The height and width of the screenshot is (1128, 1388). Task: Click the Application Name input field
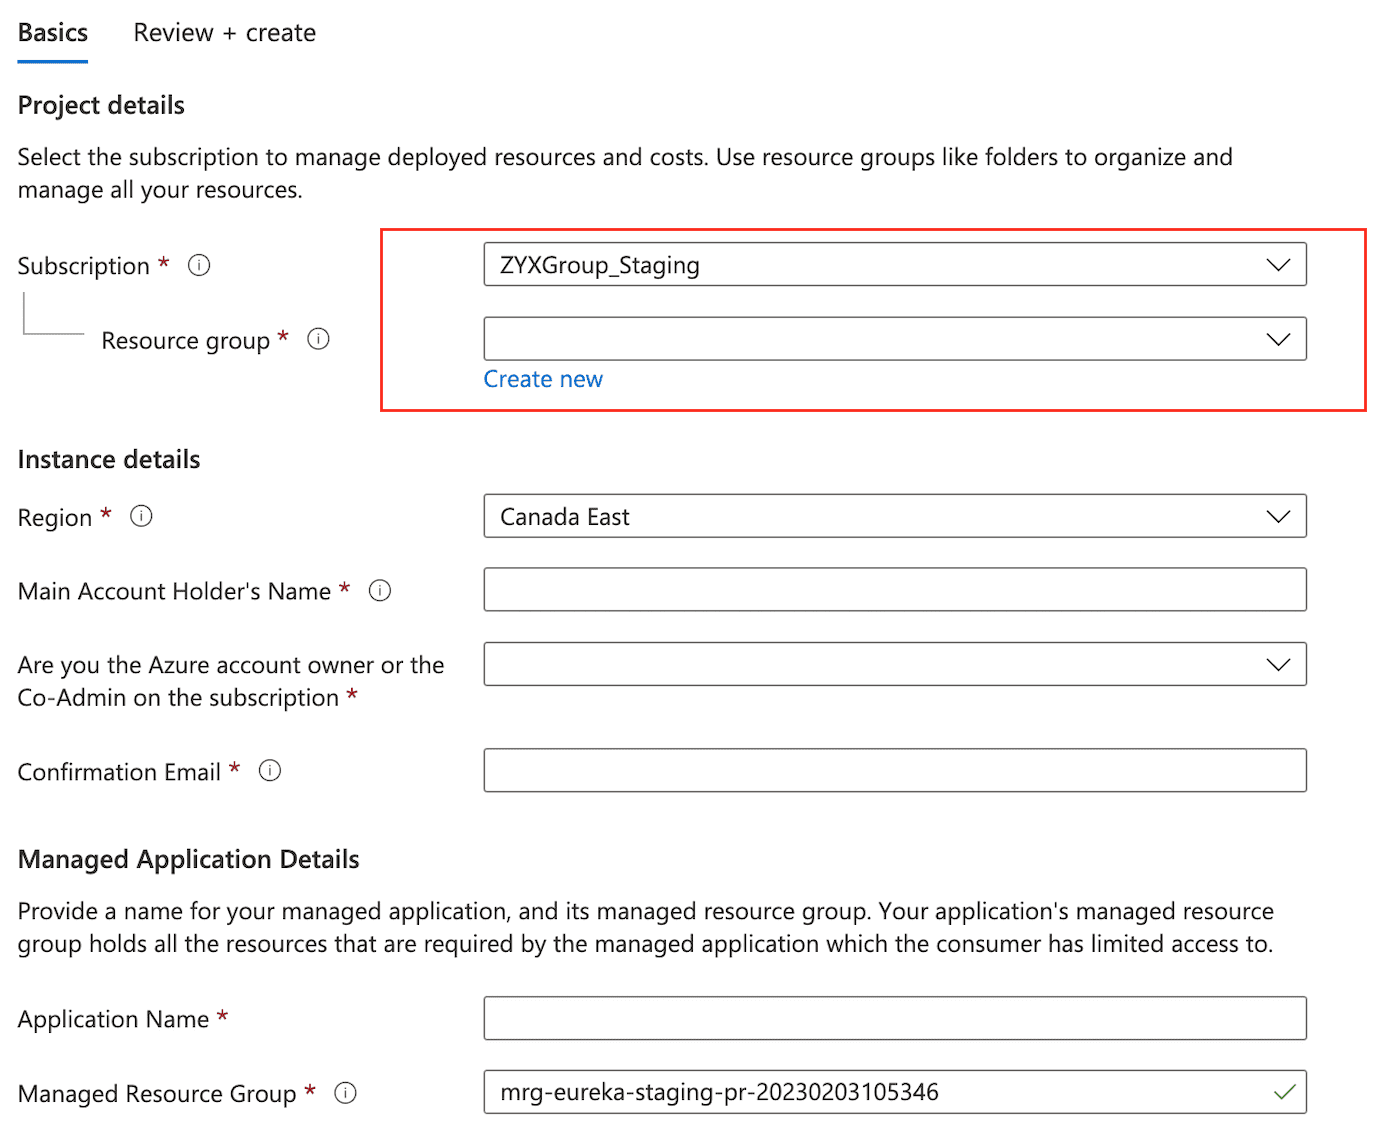point(895,1018)
